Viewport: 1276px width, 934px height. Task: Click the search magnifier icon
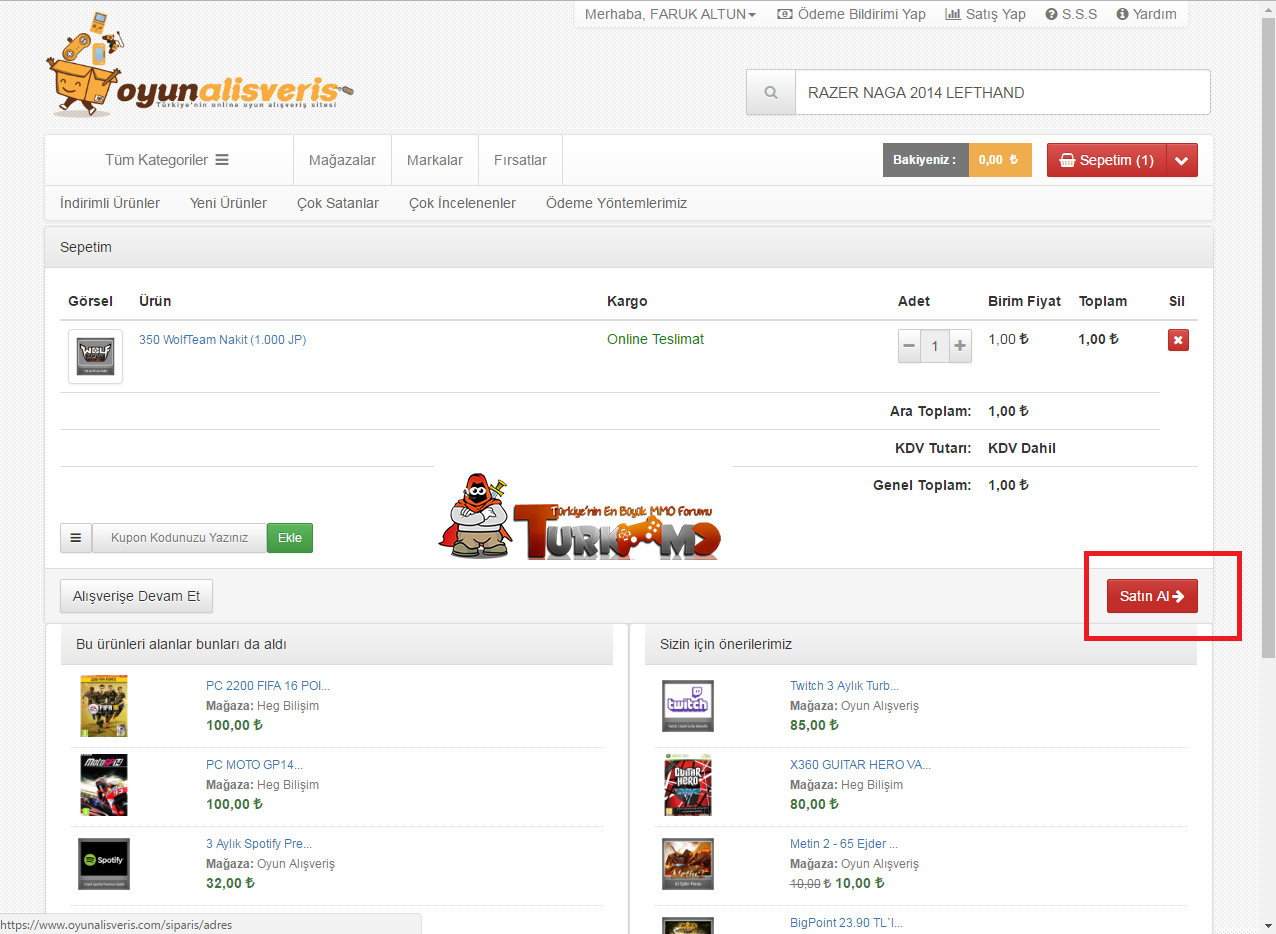(x=770, y=93)
